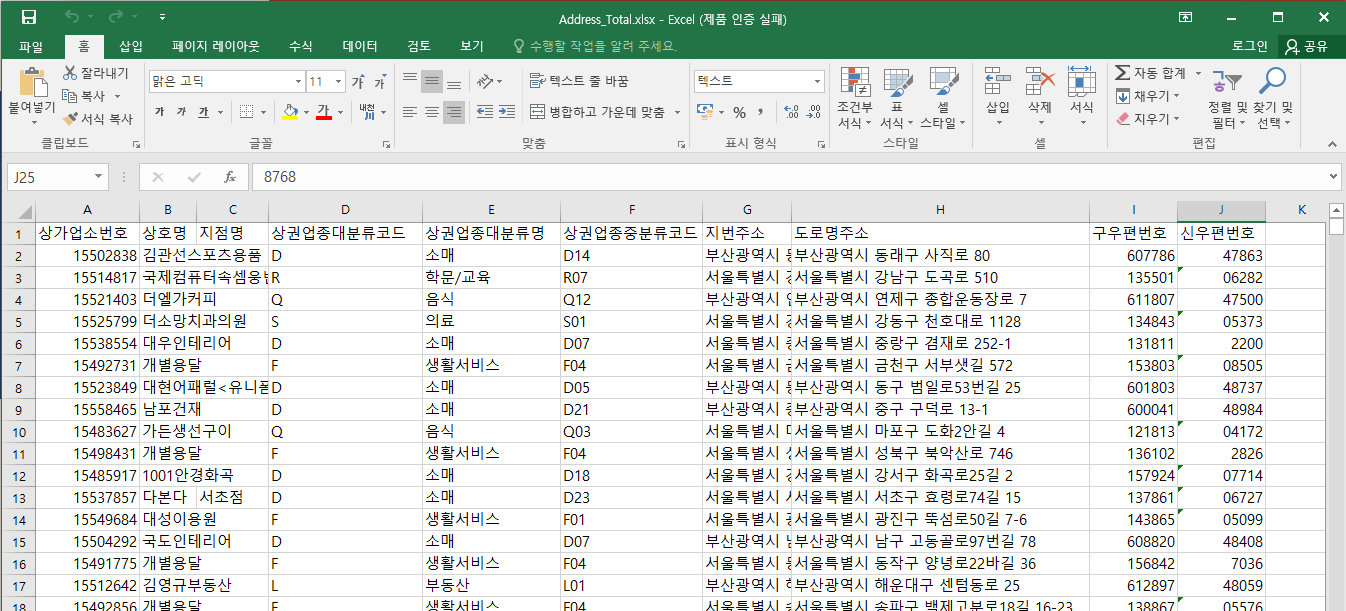Click the Redo arrow icon
Screen dimensions: 1346x611
[115, 18]
